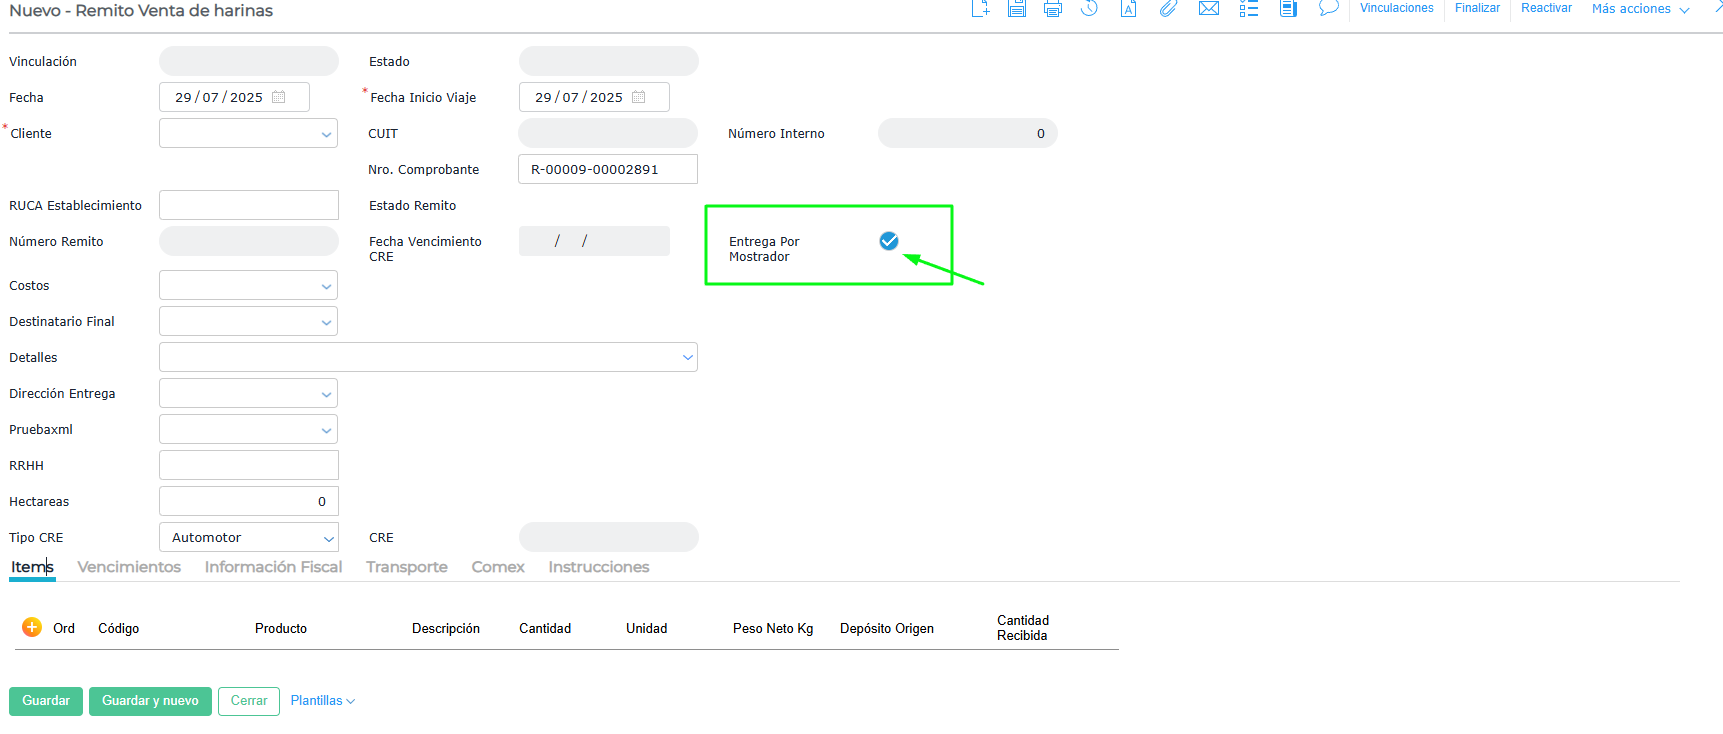Click the Fecha Vencimiento CRE date field
The width and height of the screenshot is (1723, 734).
(594, 241)
